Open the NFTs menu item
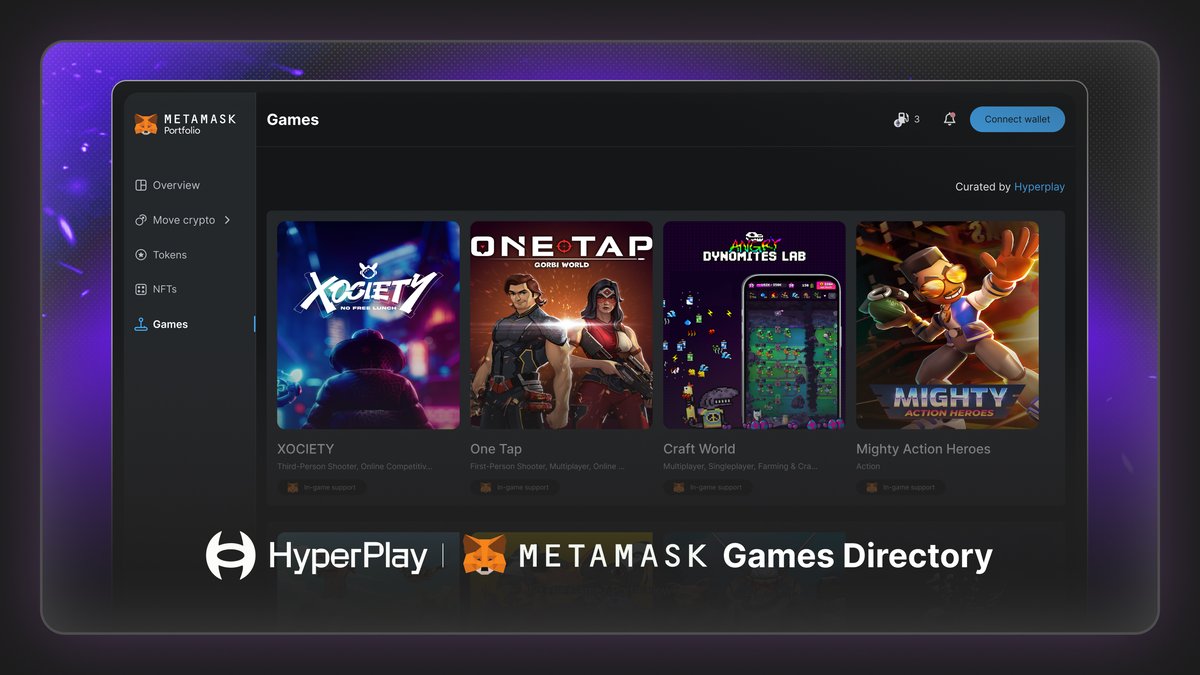Screen dimensions: 1200x675 click(165, 289)
